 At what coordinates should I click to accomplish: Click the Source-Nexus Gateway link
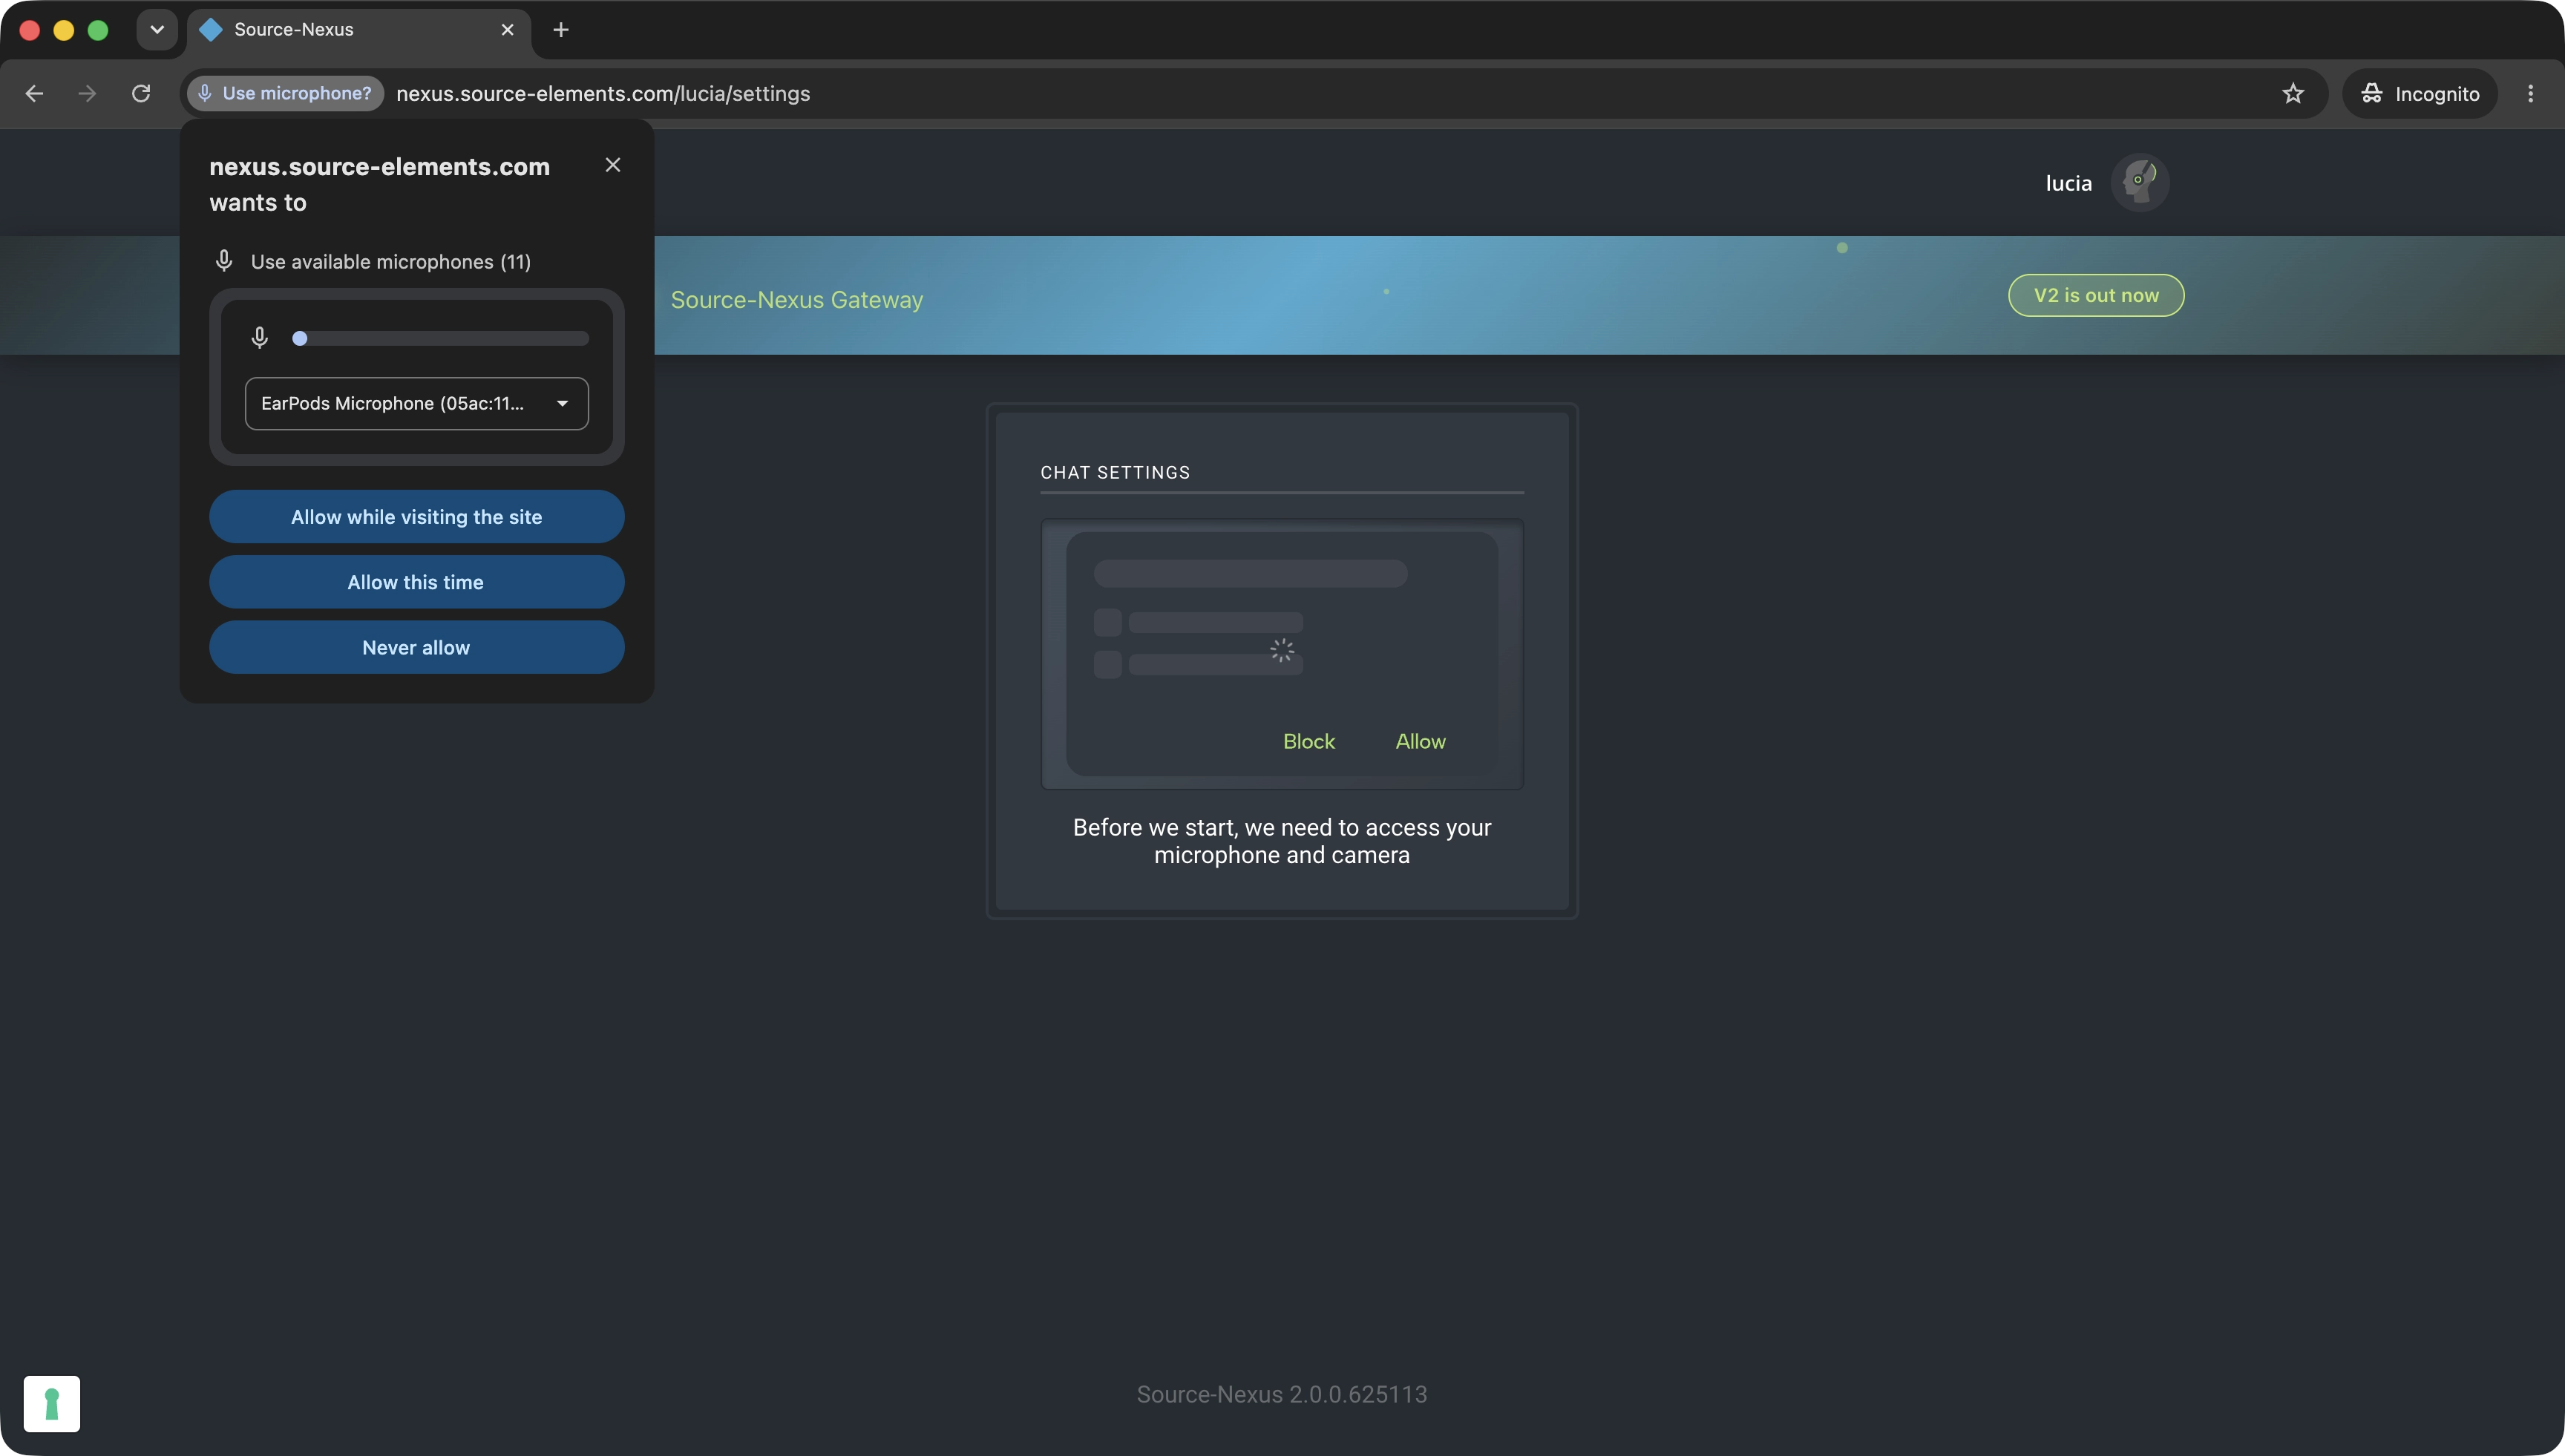tap(797, 299)
